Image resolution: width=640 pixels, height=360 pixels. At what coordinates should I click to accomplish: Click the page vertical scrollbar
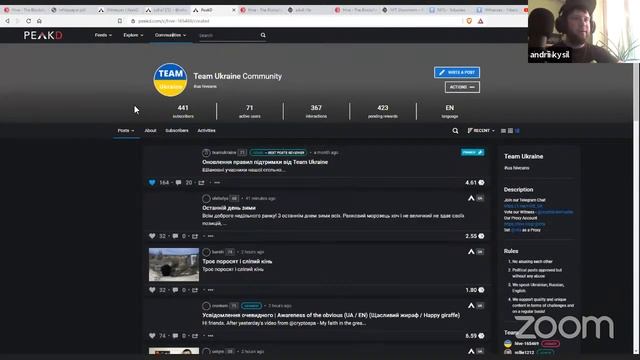(636, 208)
